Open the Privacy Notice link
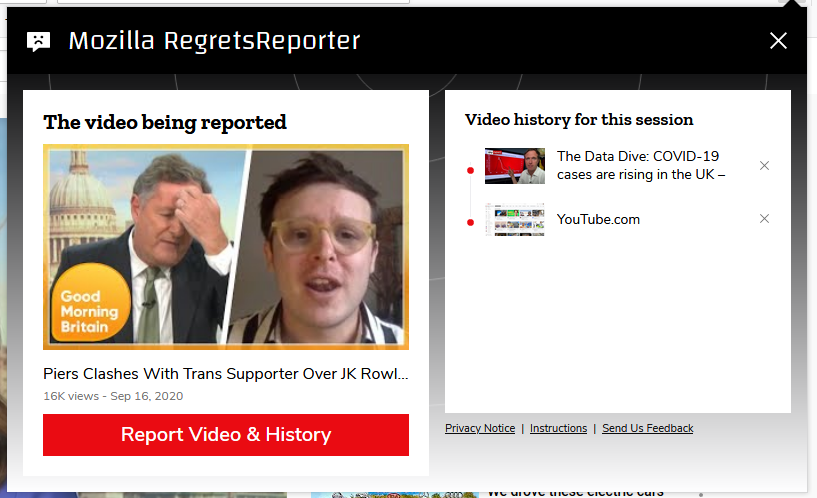The width and height of the screenshot is (817, 498). pos(480,428)
